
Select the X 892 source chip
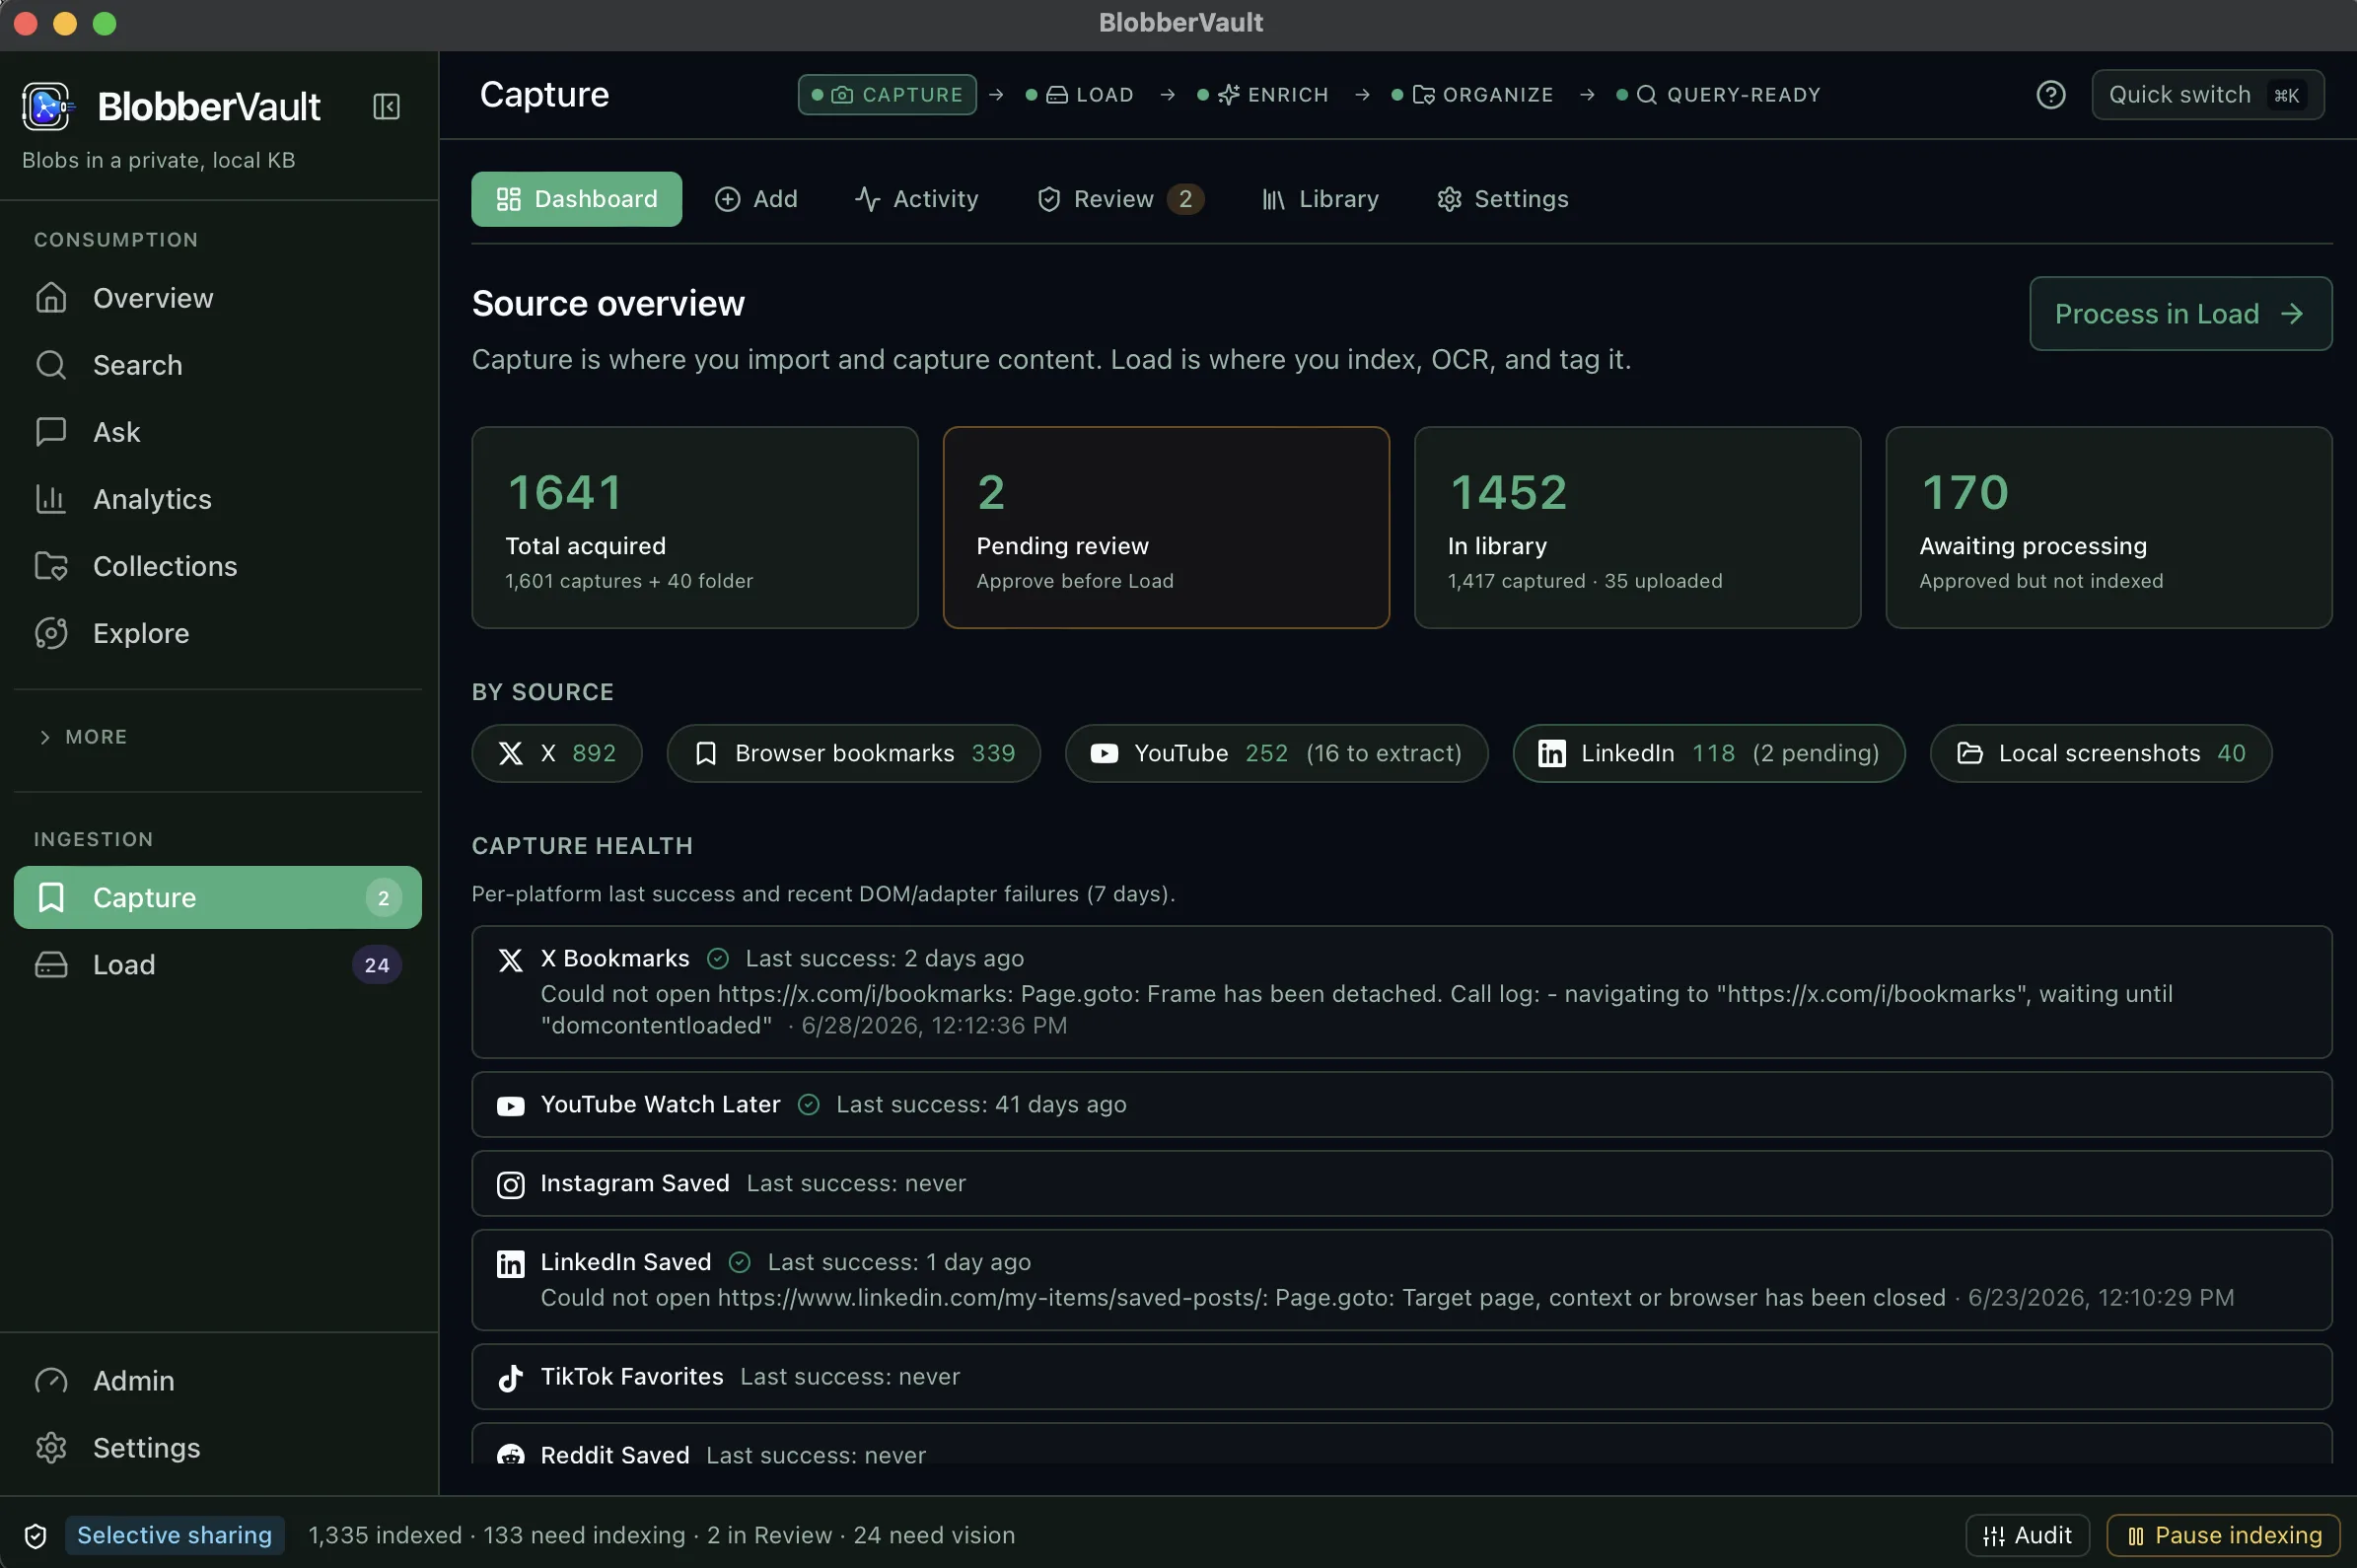(557, 753)
